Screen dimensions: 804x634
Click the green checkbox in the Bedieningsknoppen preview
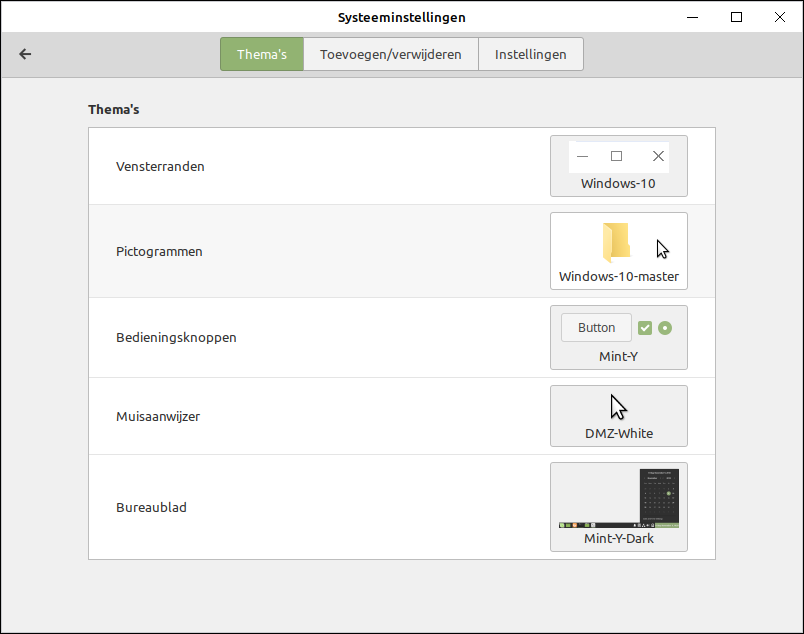tap(645, 328)
